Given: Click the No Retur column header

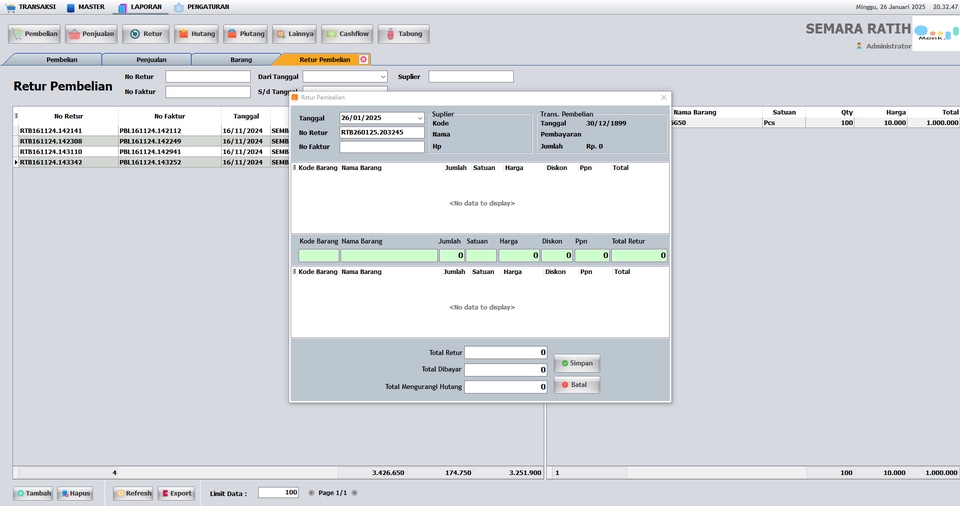Looking at the screenshot, I should (68, 116).
